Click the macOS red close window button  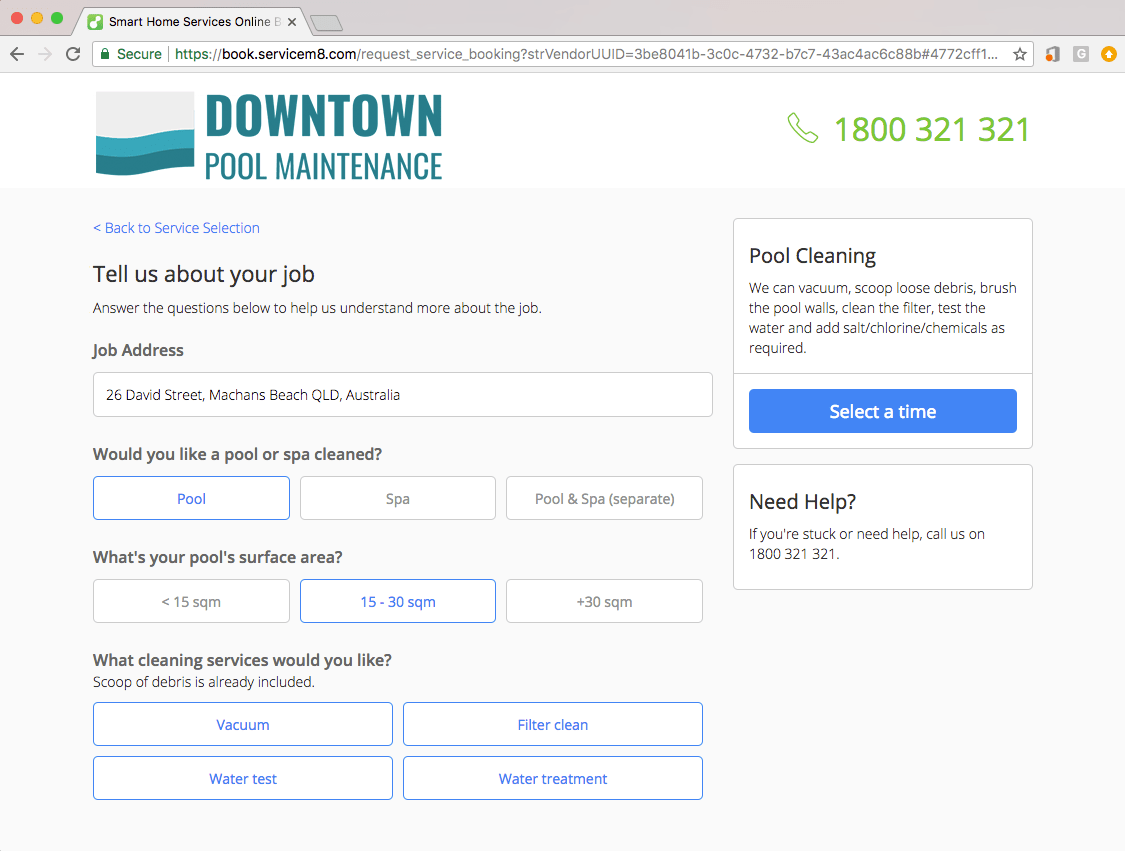pyautogui.click(x=17, y=19)
